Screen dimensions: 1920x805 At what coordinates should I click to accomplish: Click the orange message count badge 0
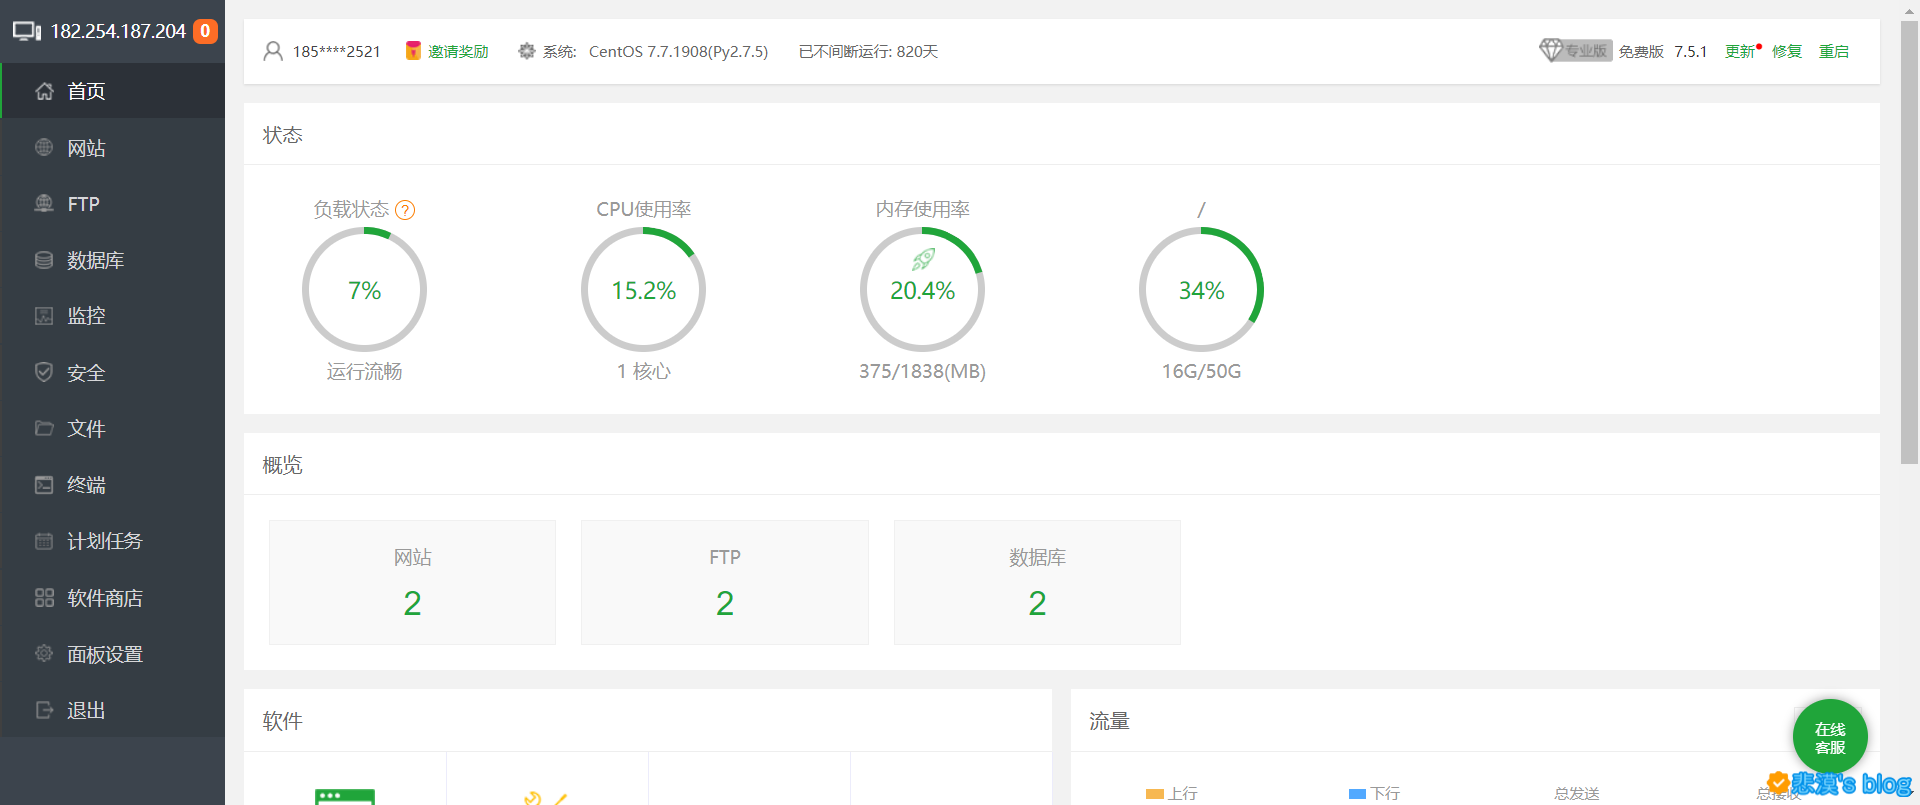coord(205,31)
